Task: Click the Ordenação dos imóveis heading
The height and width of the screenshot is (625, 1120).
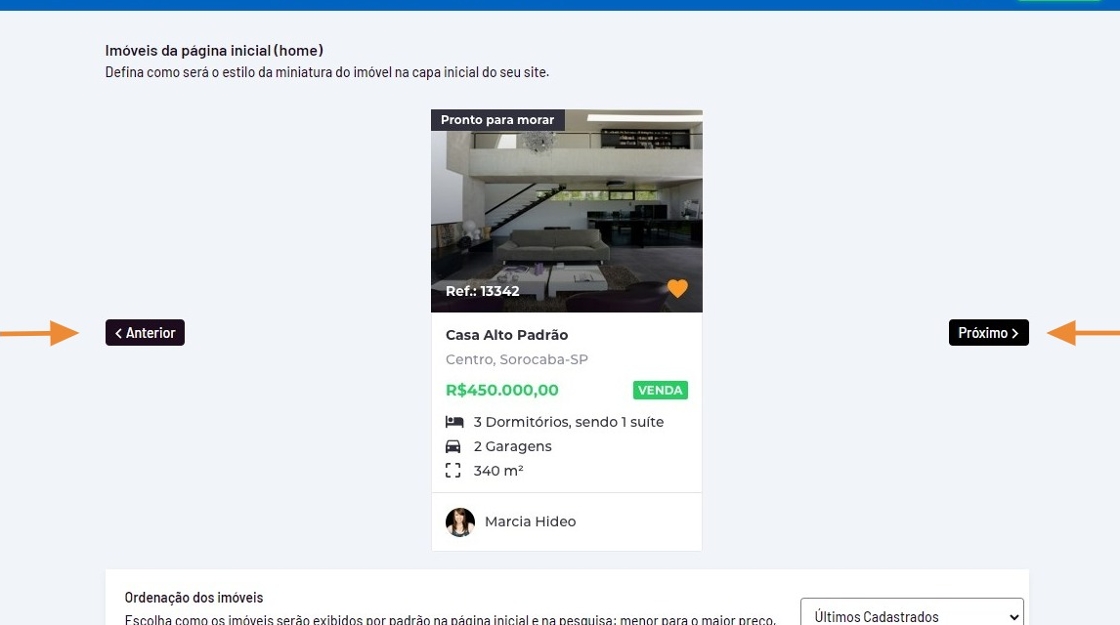Action: click(x=193, y=597)
